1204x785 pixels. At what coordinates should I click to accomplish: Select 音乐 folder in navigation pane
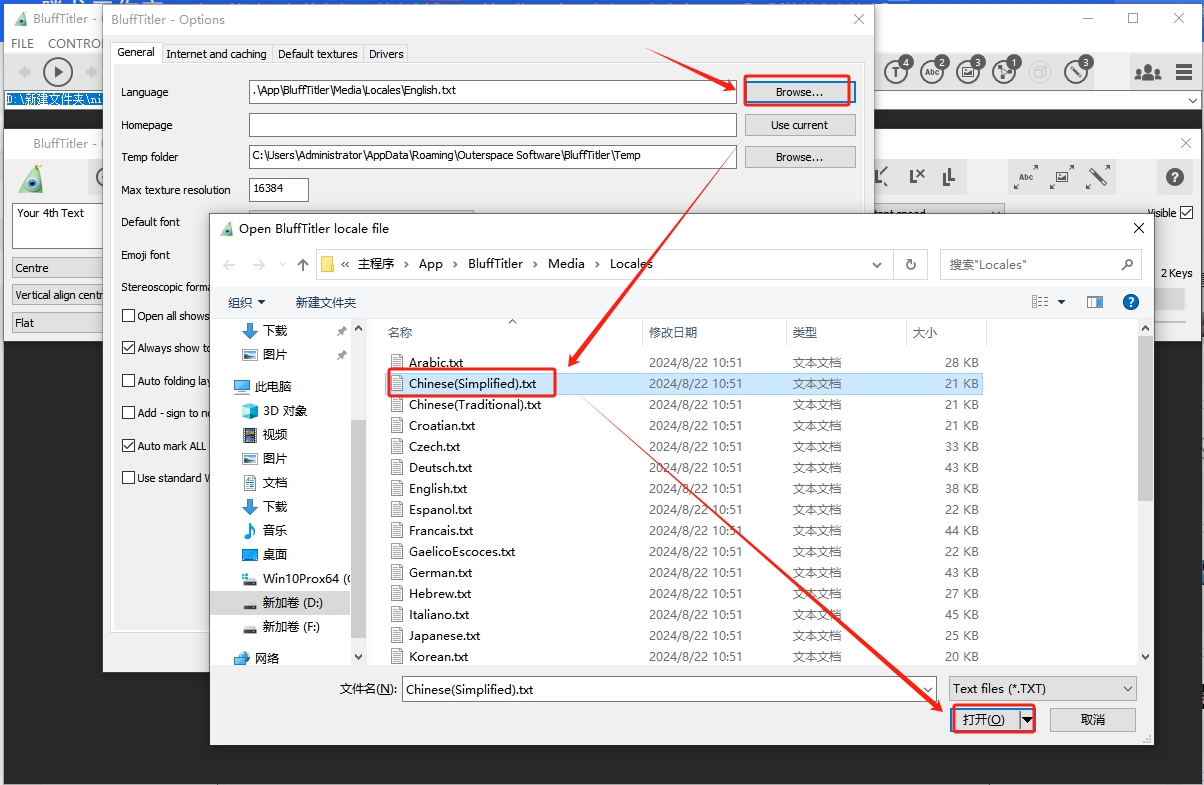point(274,530)
